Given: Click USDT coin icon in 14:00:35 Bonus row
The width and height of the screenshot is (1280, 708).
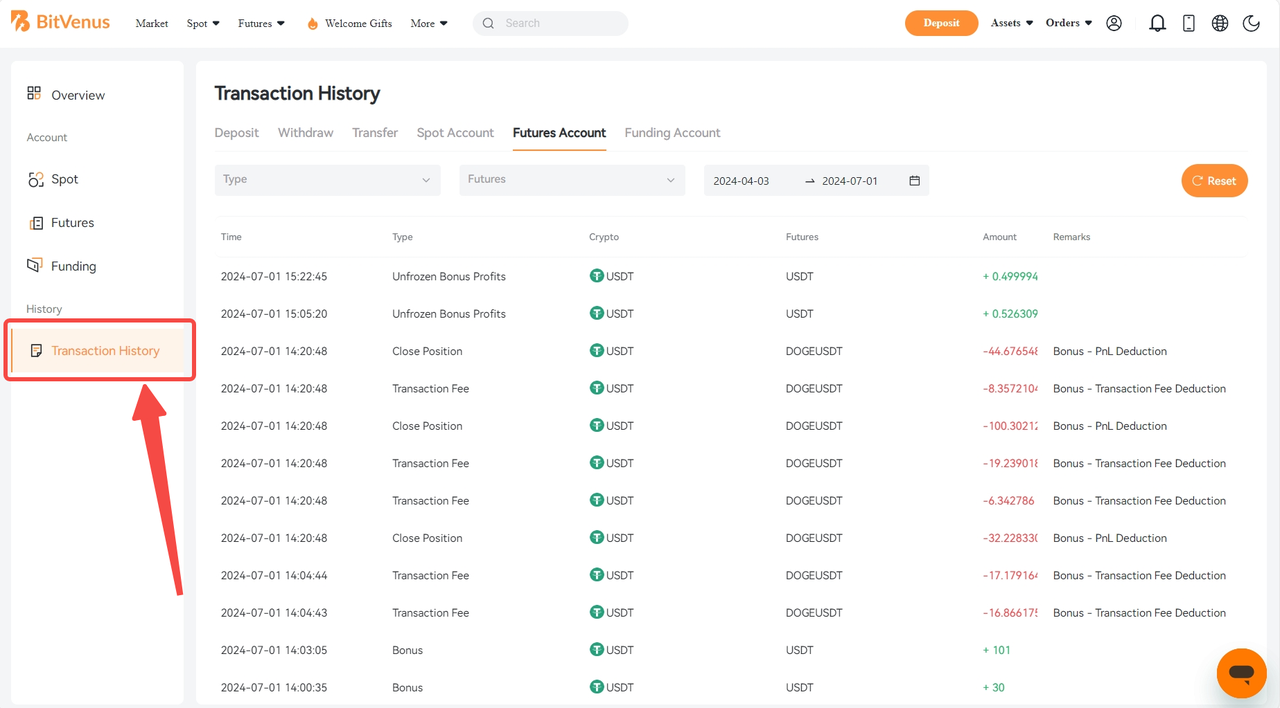Looking at the screenshot, I should point(596,687).
